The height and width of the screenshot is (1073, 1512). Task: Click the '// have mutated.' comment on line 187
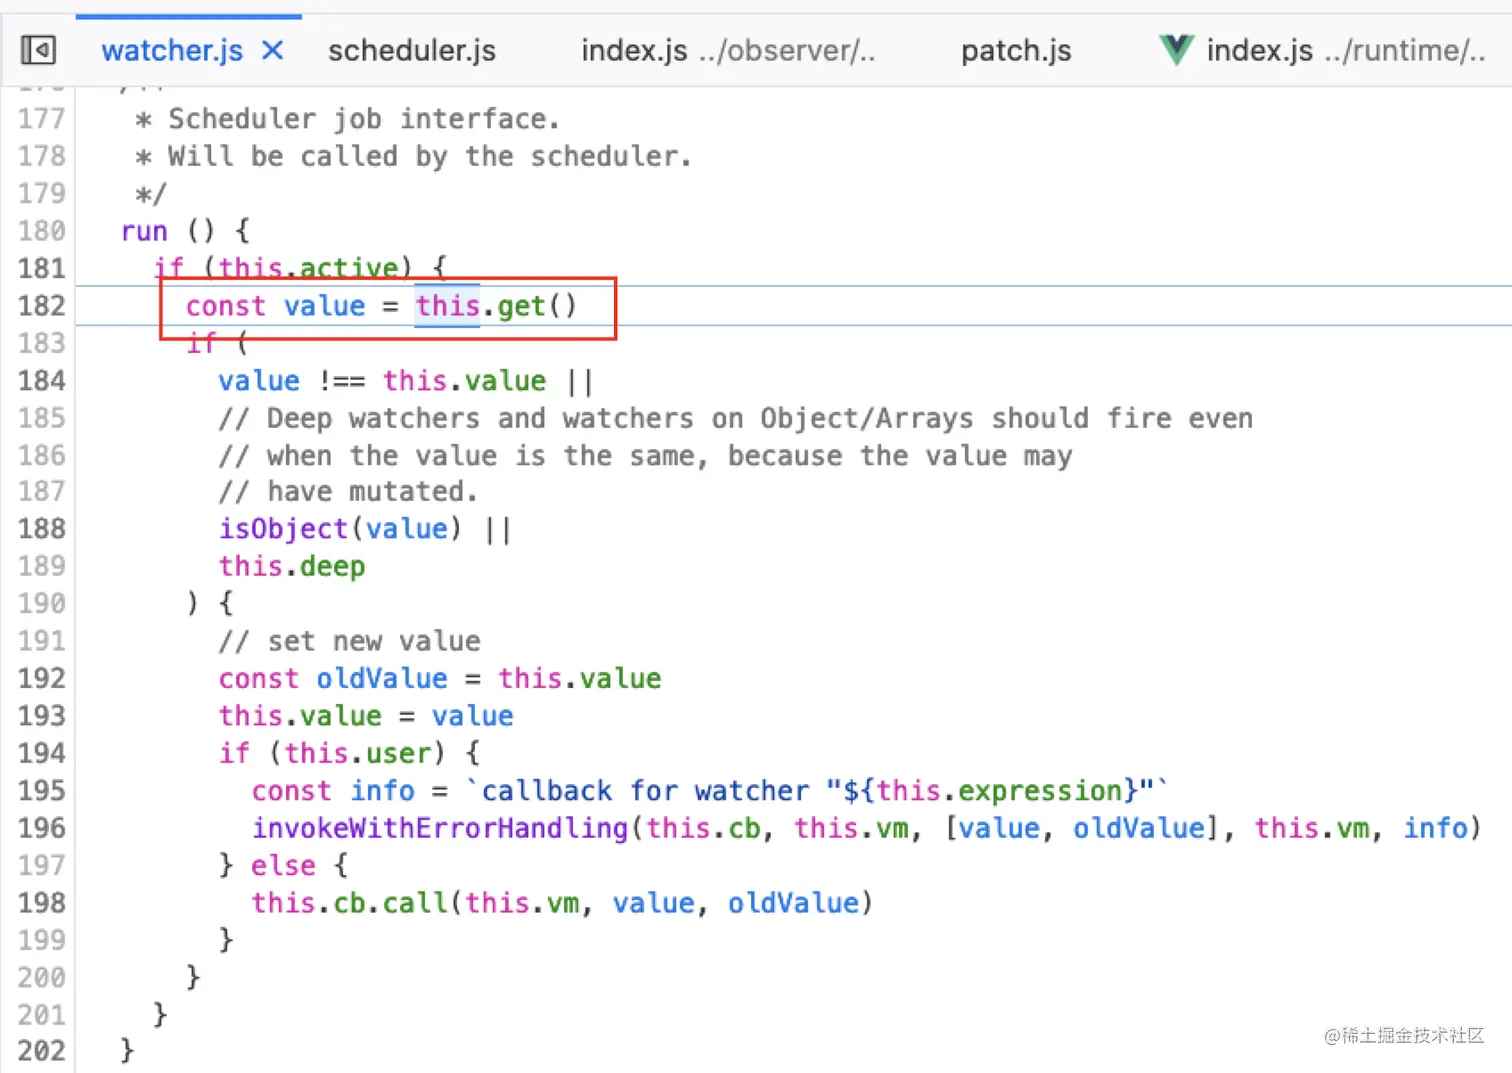point(348,491)
